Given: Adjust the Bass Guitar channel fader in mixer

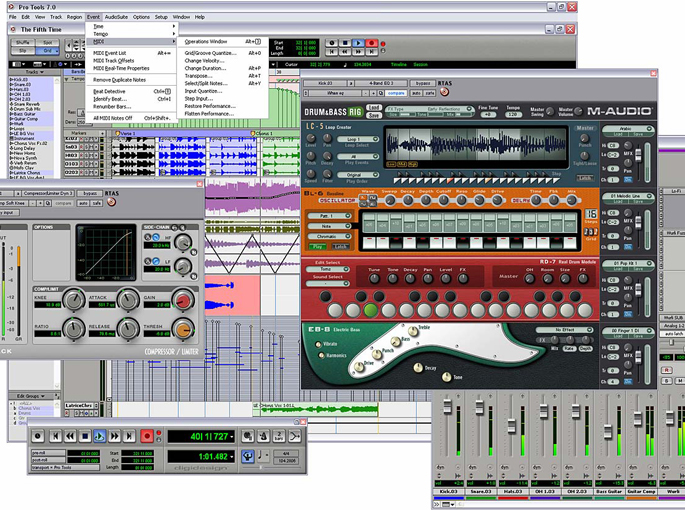Looking at the screenshot, I should tap(608, 433).
